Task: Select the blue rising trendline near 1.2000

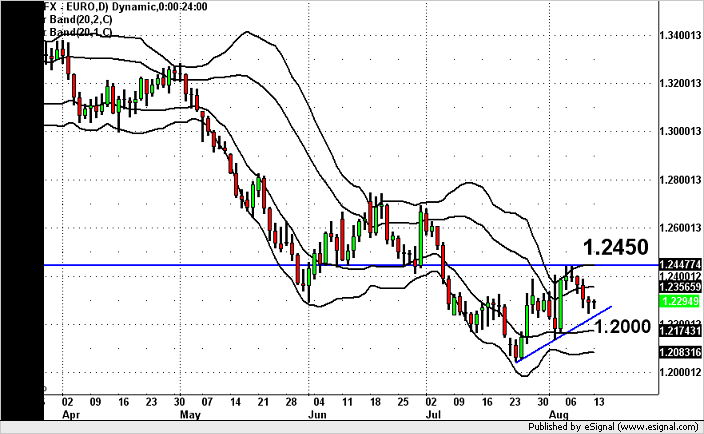Action: click(564, 334)
